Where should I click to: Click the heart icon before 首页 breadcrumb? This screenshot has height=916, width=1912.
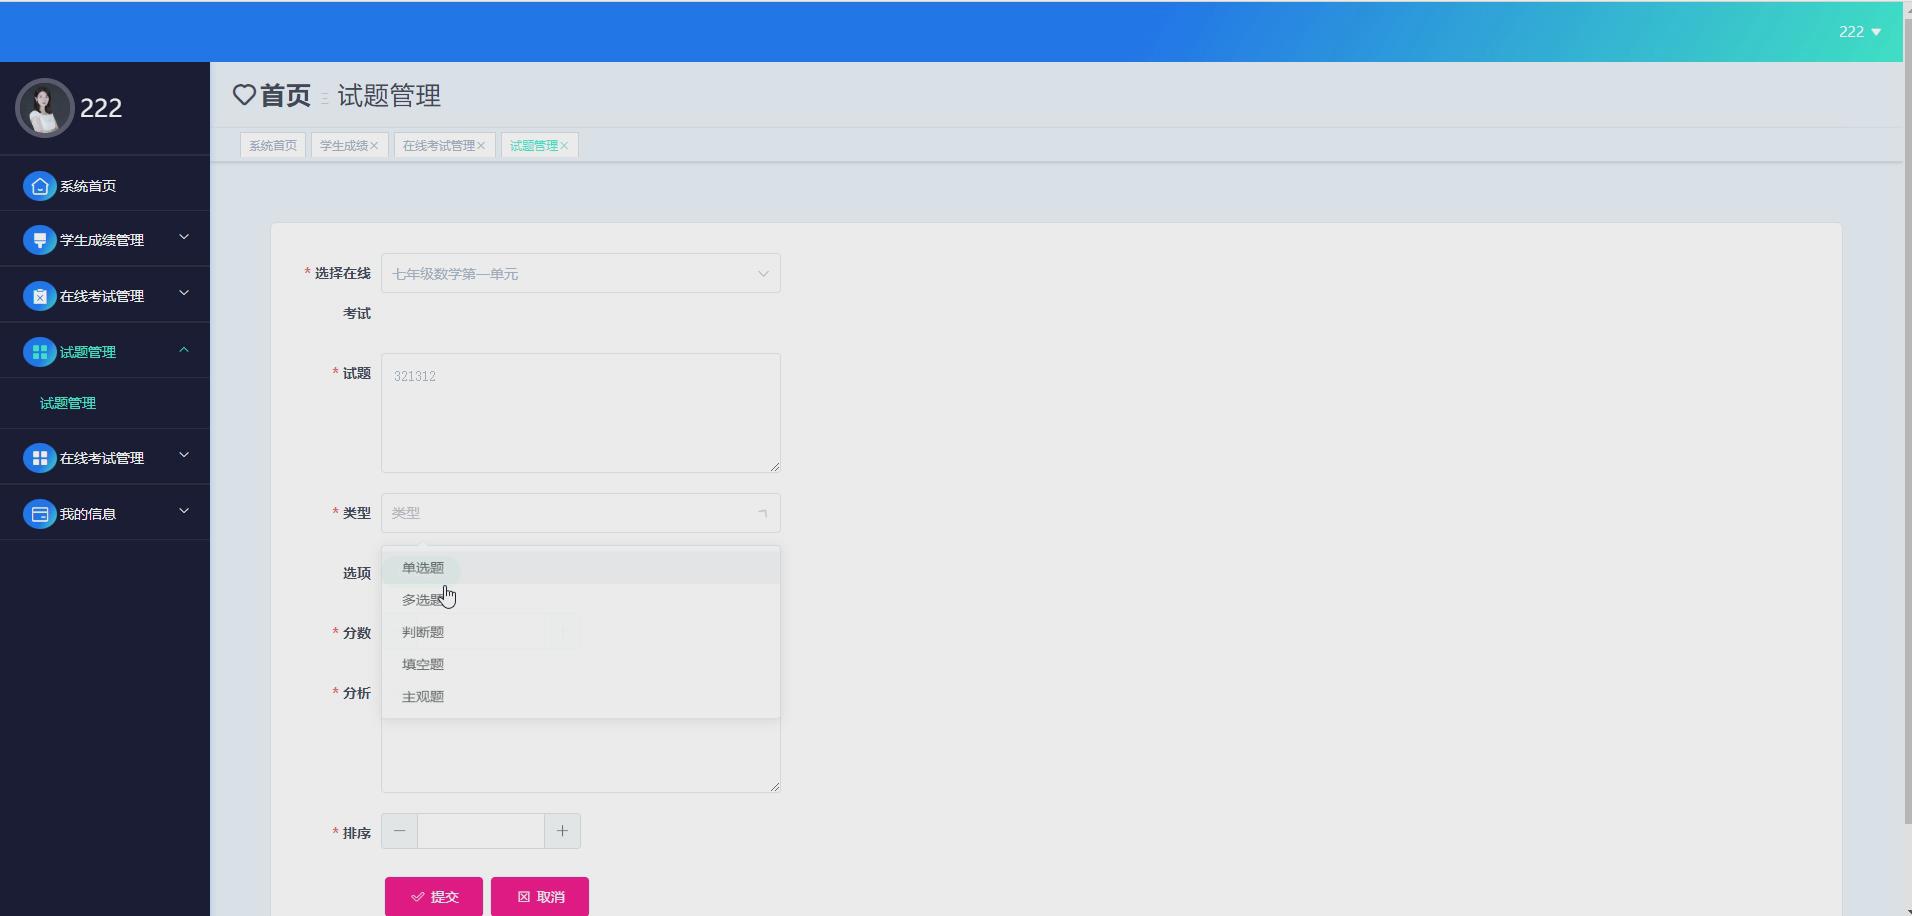pyautogui.click(x=245, y=95)
